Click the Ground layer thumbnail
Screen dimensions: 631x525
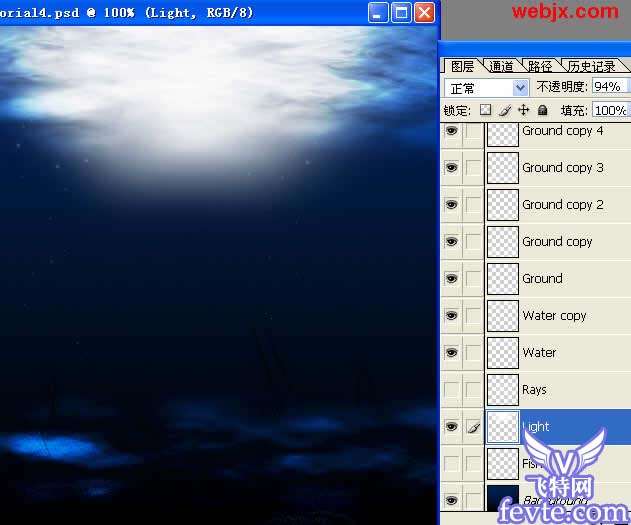(503, 279)
